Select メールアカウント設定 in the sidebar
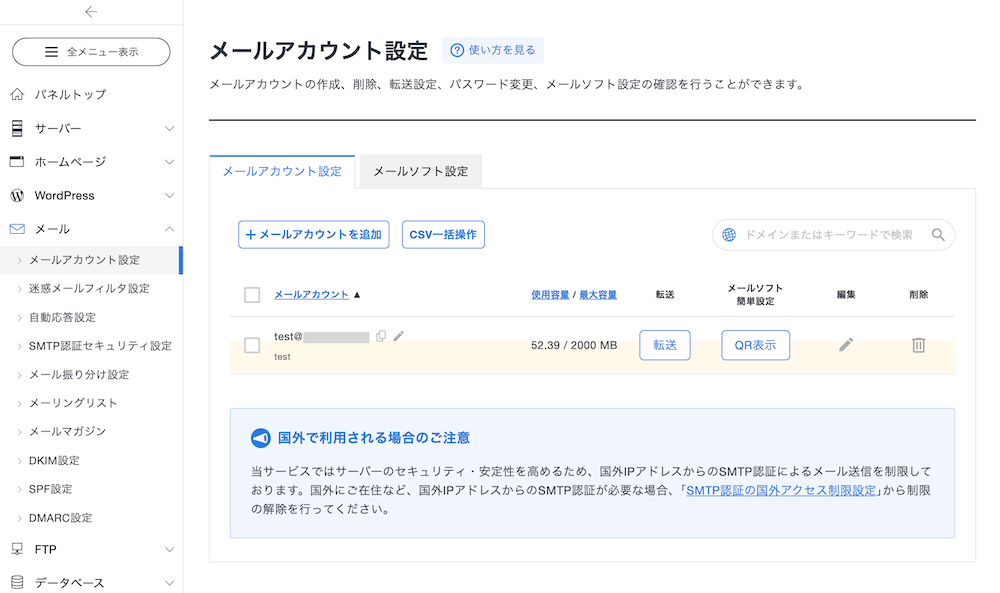This screenshot has height=593, width=1000. pos(91,260)
